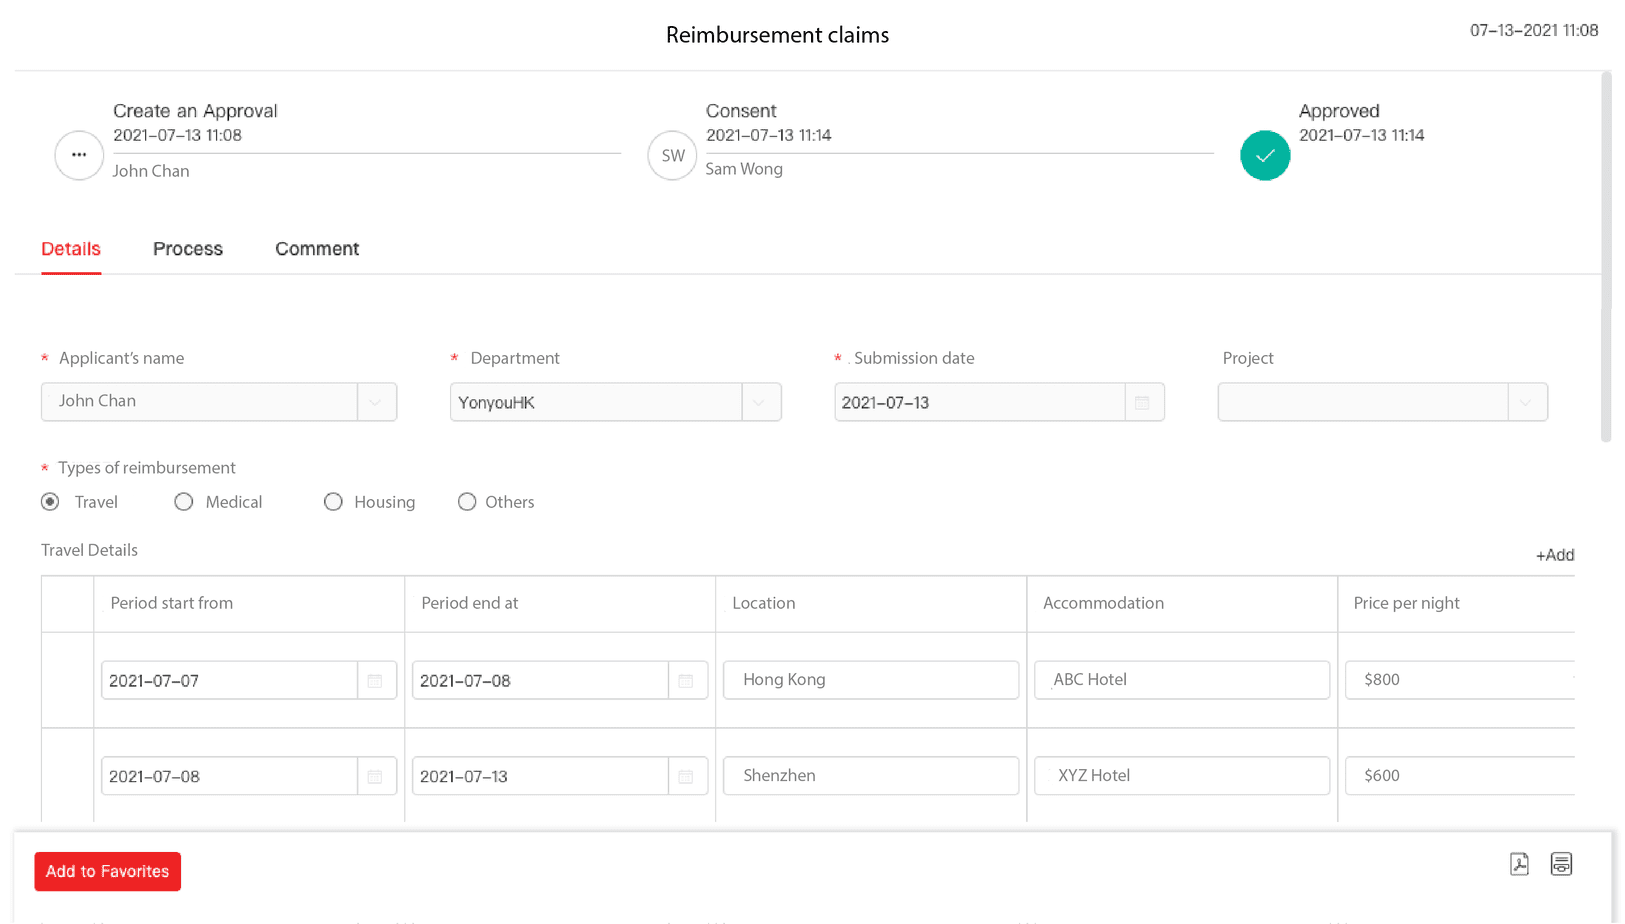The width and height of the screenshot is (1625, 924).
Task: Open the Applicant's name dropdown
Action: tap(376, 402)
